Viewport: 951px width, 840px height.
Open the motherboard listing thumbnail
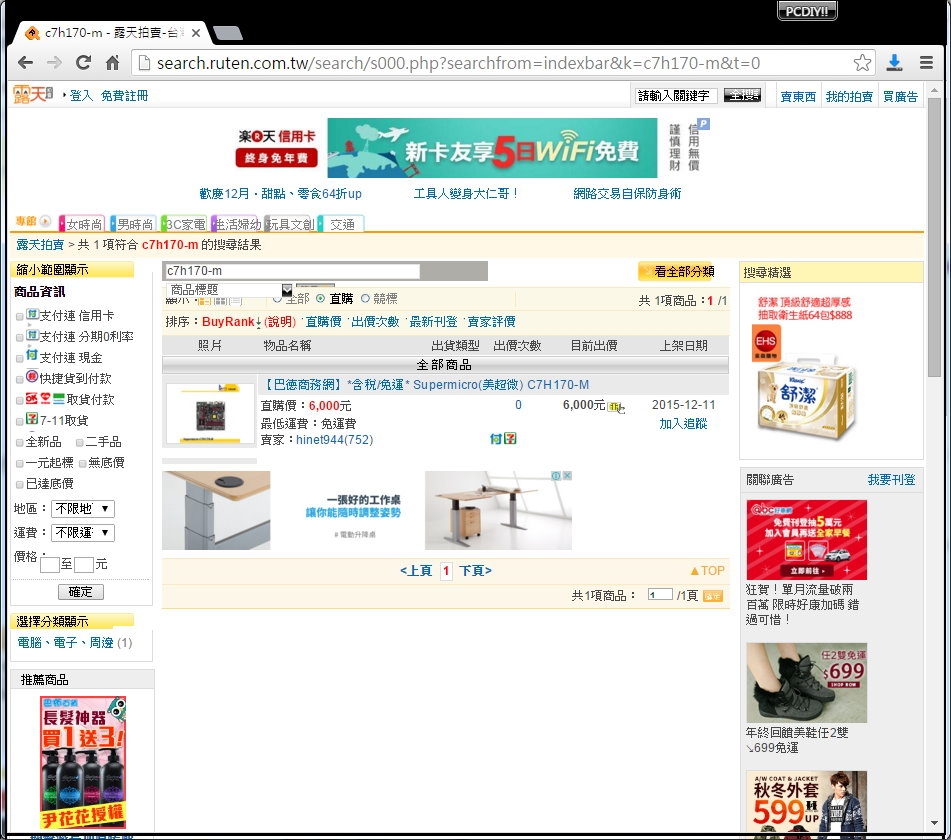pos(210,415)
